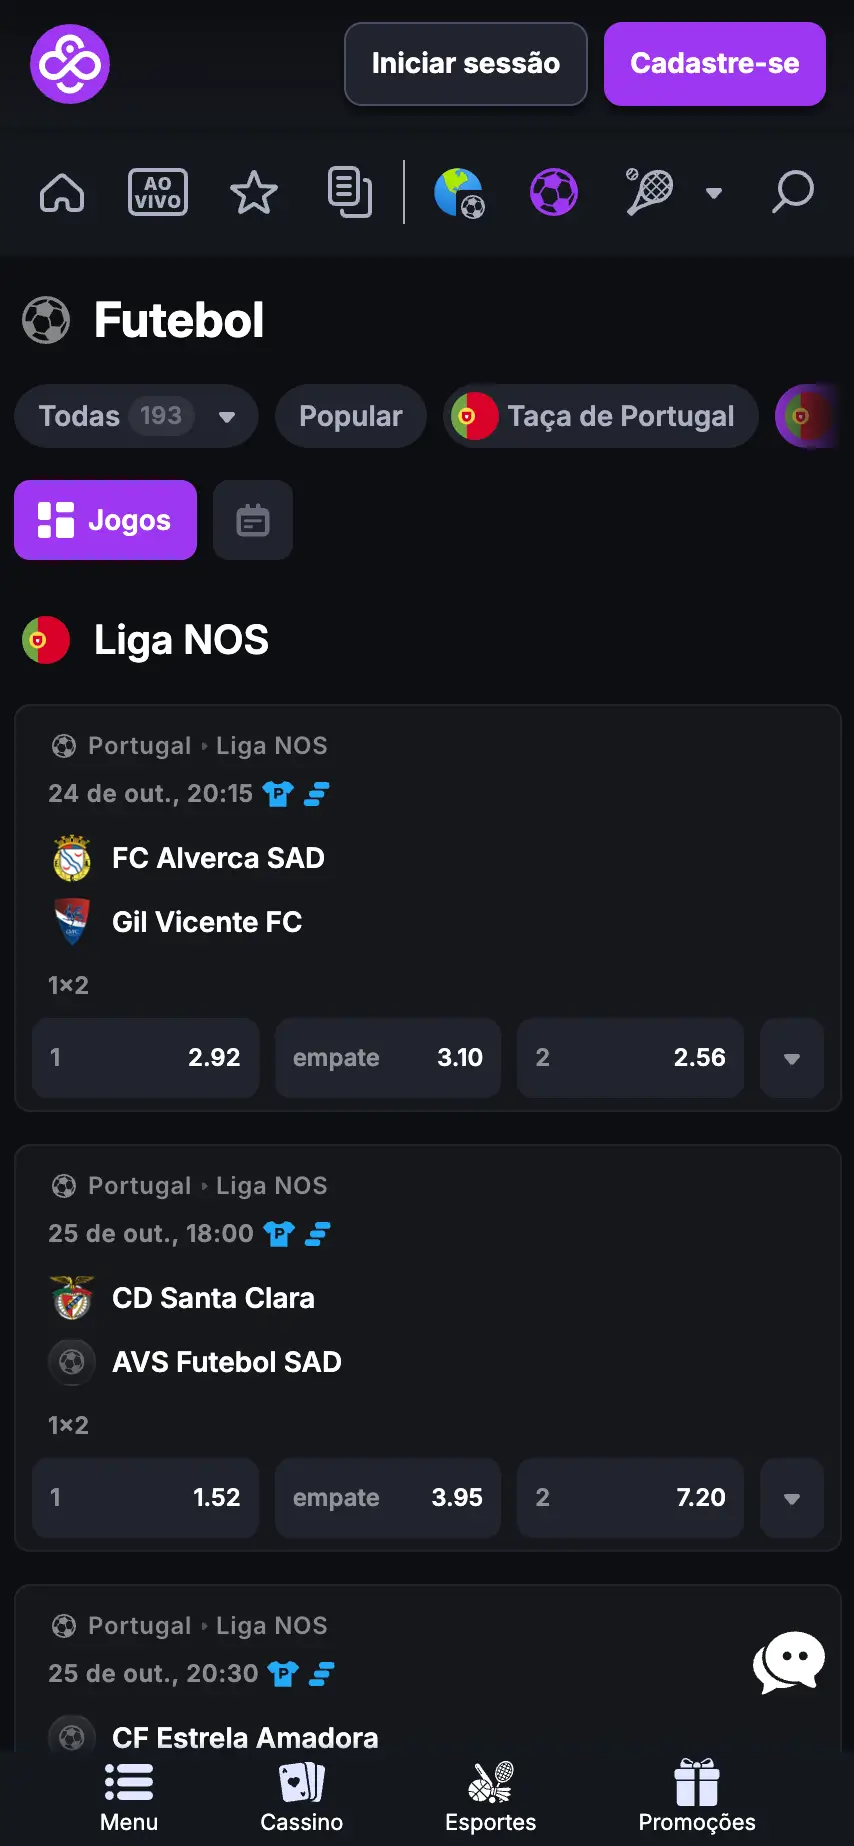Screen dimensions: 854x1846
Task: Select the purple football sport icon
Action: click(554, 192)
